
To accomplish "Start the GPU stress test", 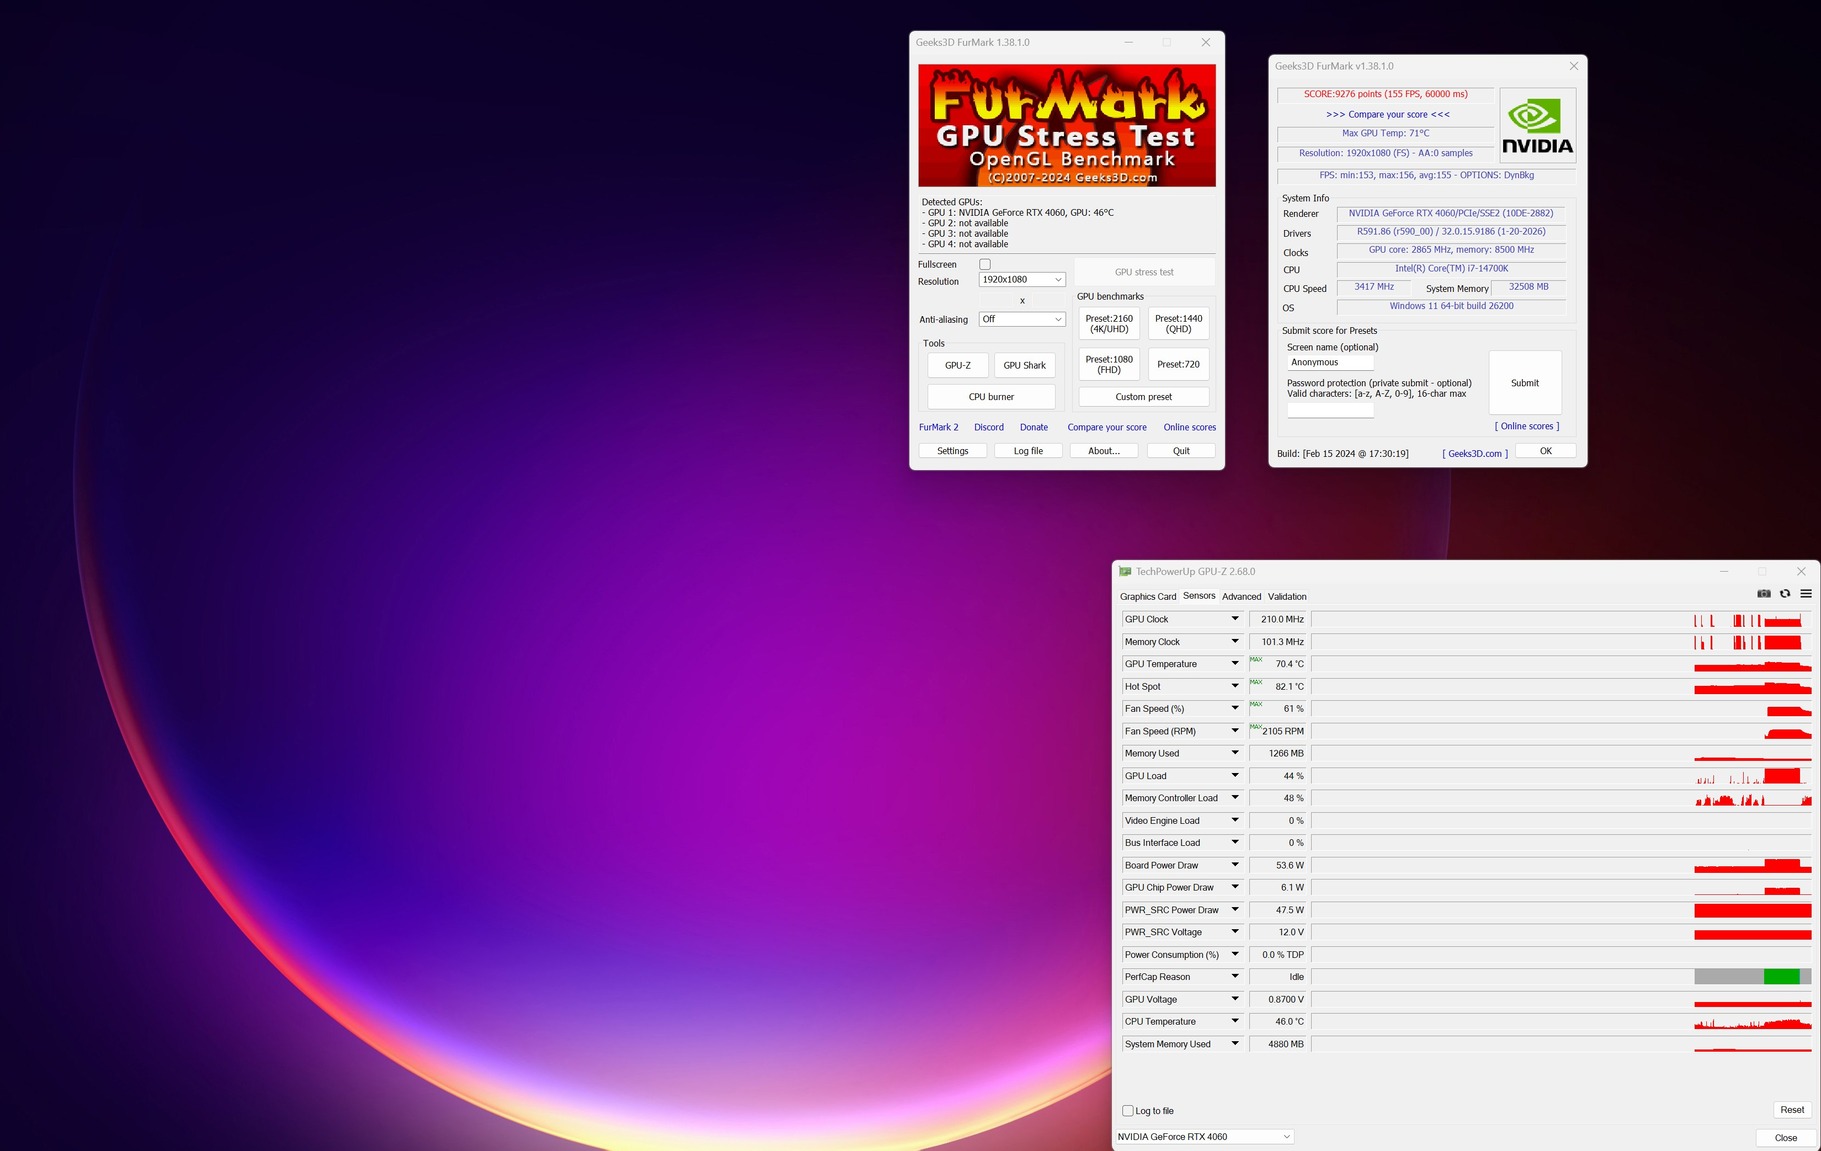I will pyautogui.click(x=1144, y=272).
